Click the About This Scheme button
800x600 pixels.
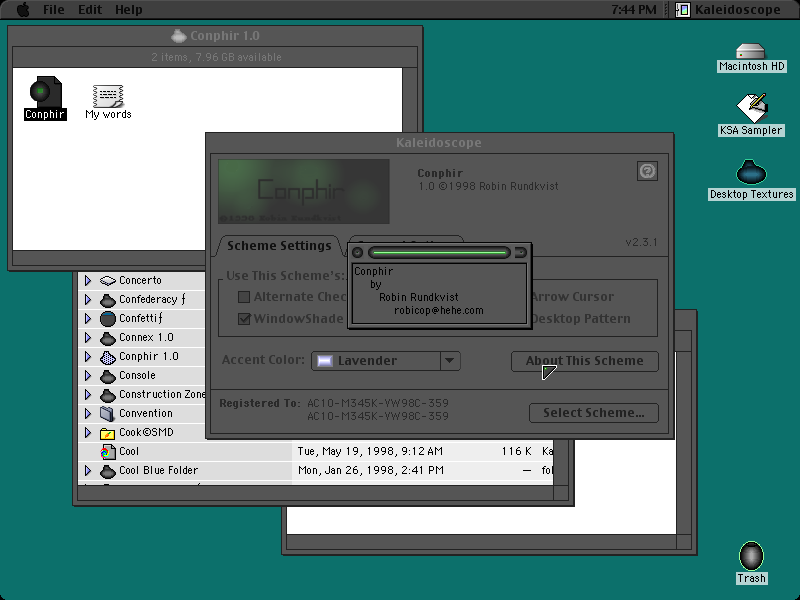click(x=585, y=361)
